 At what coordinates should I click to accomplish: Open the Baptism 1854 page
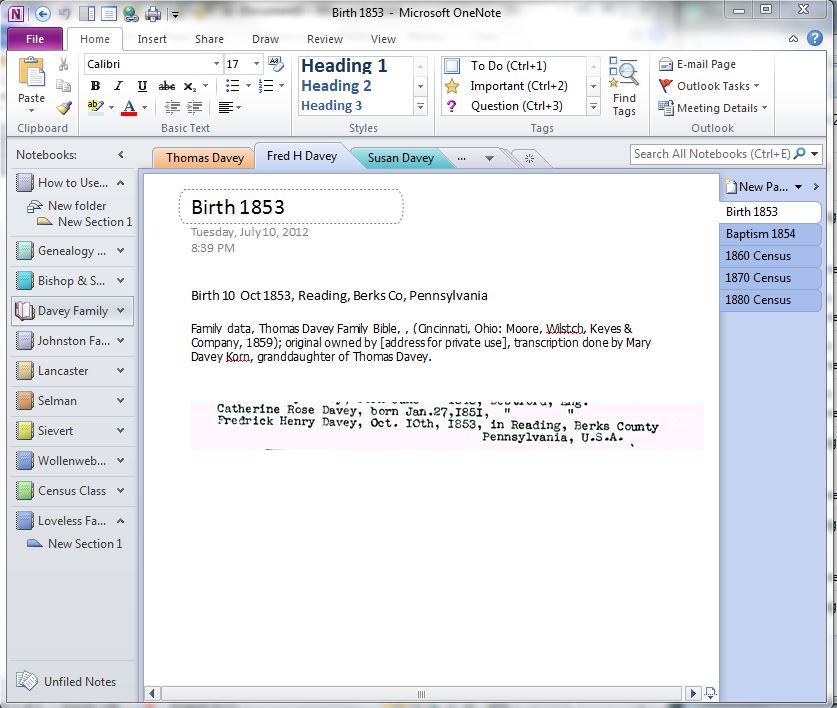click(769, 234)
